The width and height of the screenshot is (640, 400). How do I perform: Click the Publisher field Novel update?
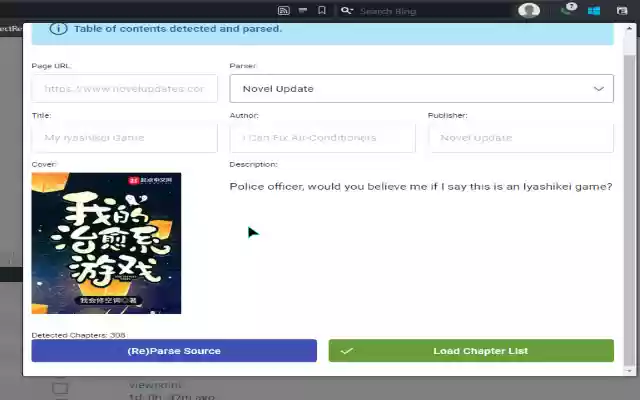(x=521, y=138)
